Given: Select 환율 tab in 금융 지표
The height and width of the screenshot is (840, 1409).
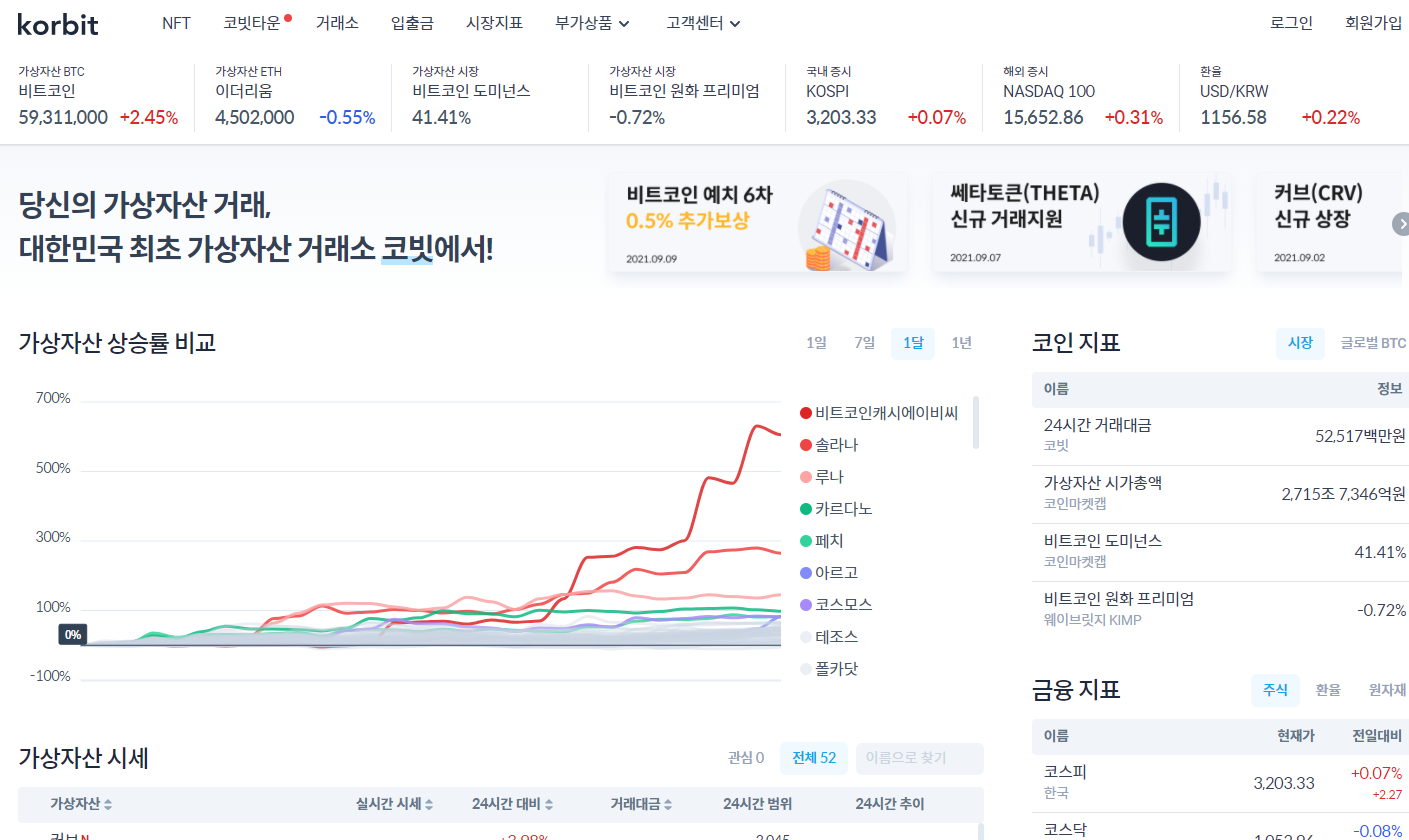Looking at the screenshot, I should 1328,690.
